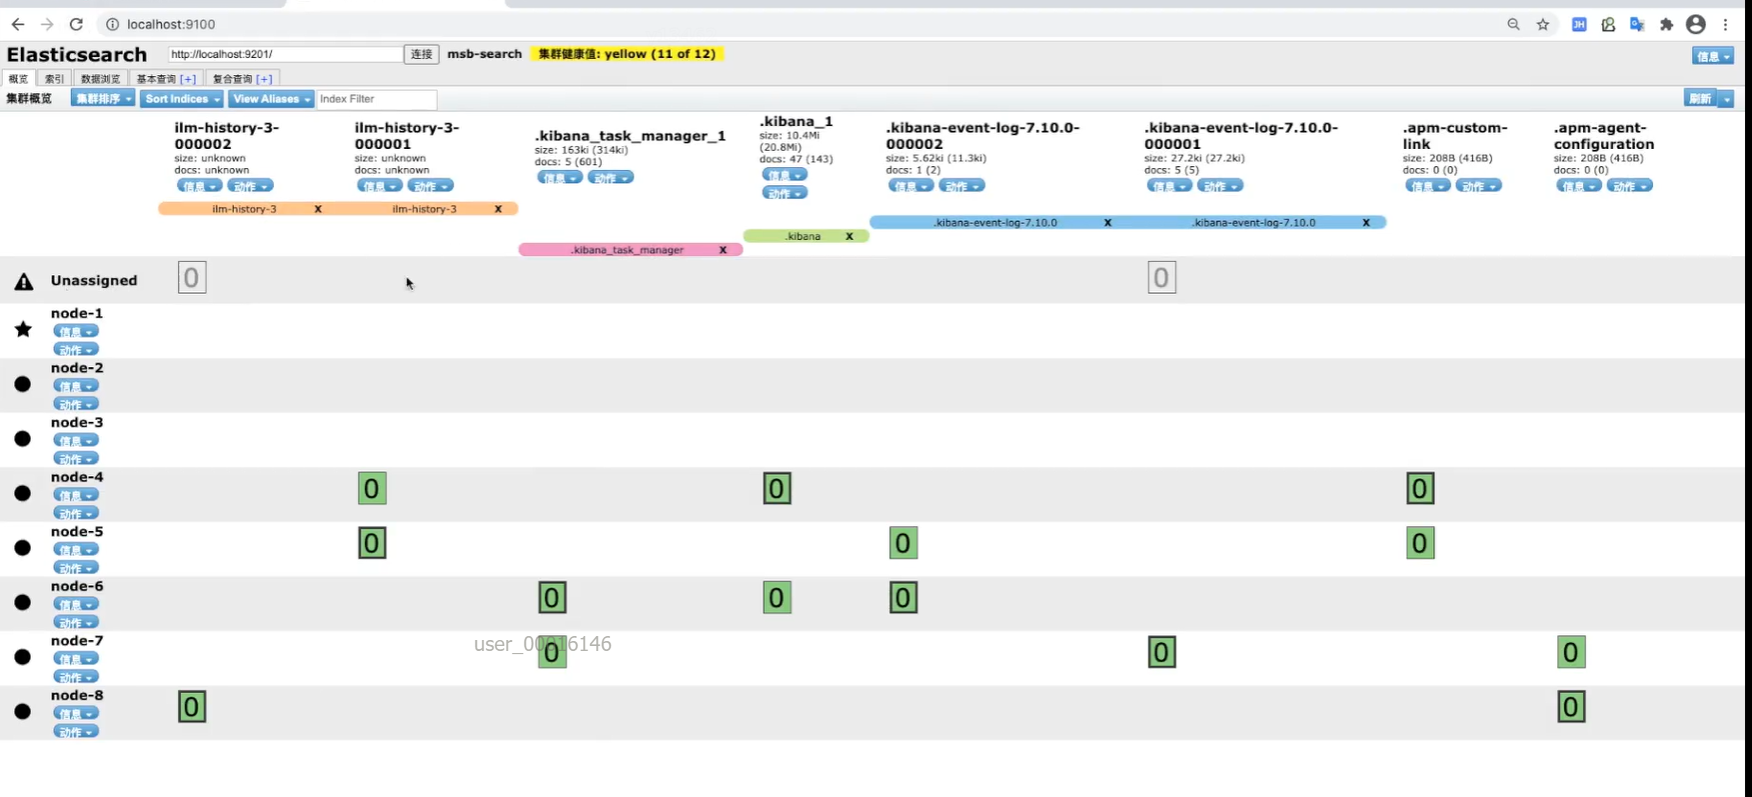Open 信息 dropdown for .kibana_task_manager_1
The width and height of the screenshot is (1752, 797).
pyautogui.click(x=560, y=178)
